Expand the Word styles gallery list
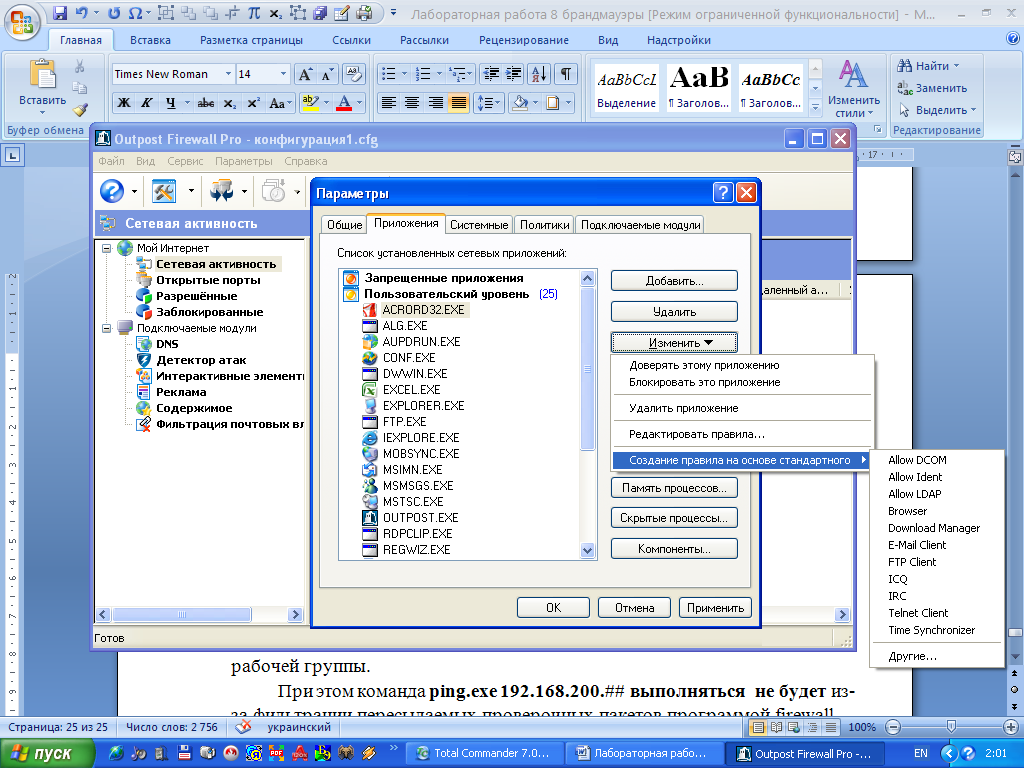This screenshot has width=1024, height=768. click(x=815, y=107)
